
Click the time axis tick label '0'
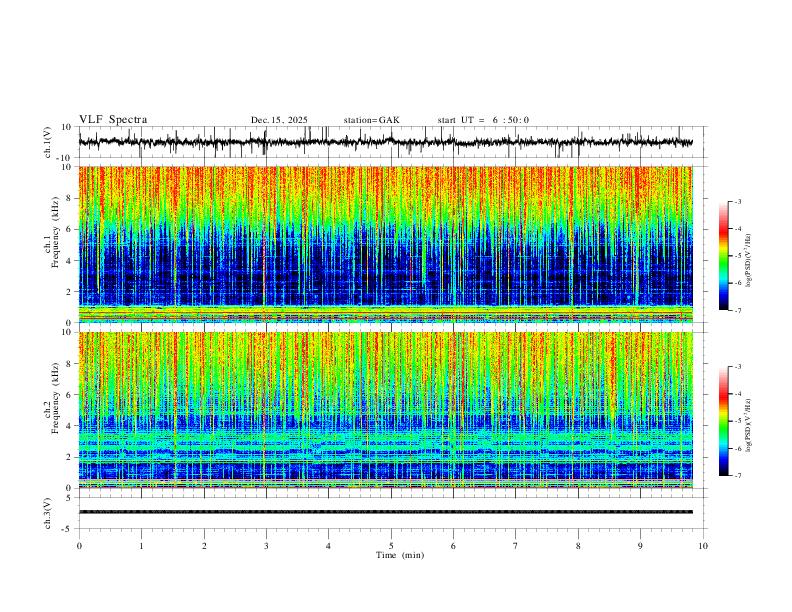(79, 546)
